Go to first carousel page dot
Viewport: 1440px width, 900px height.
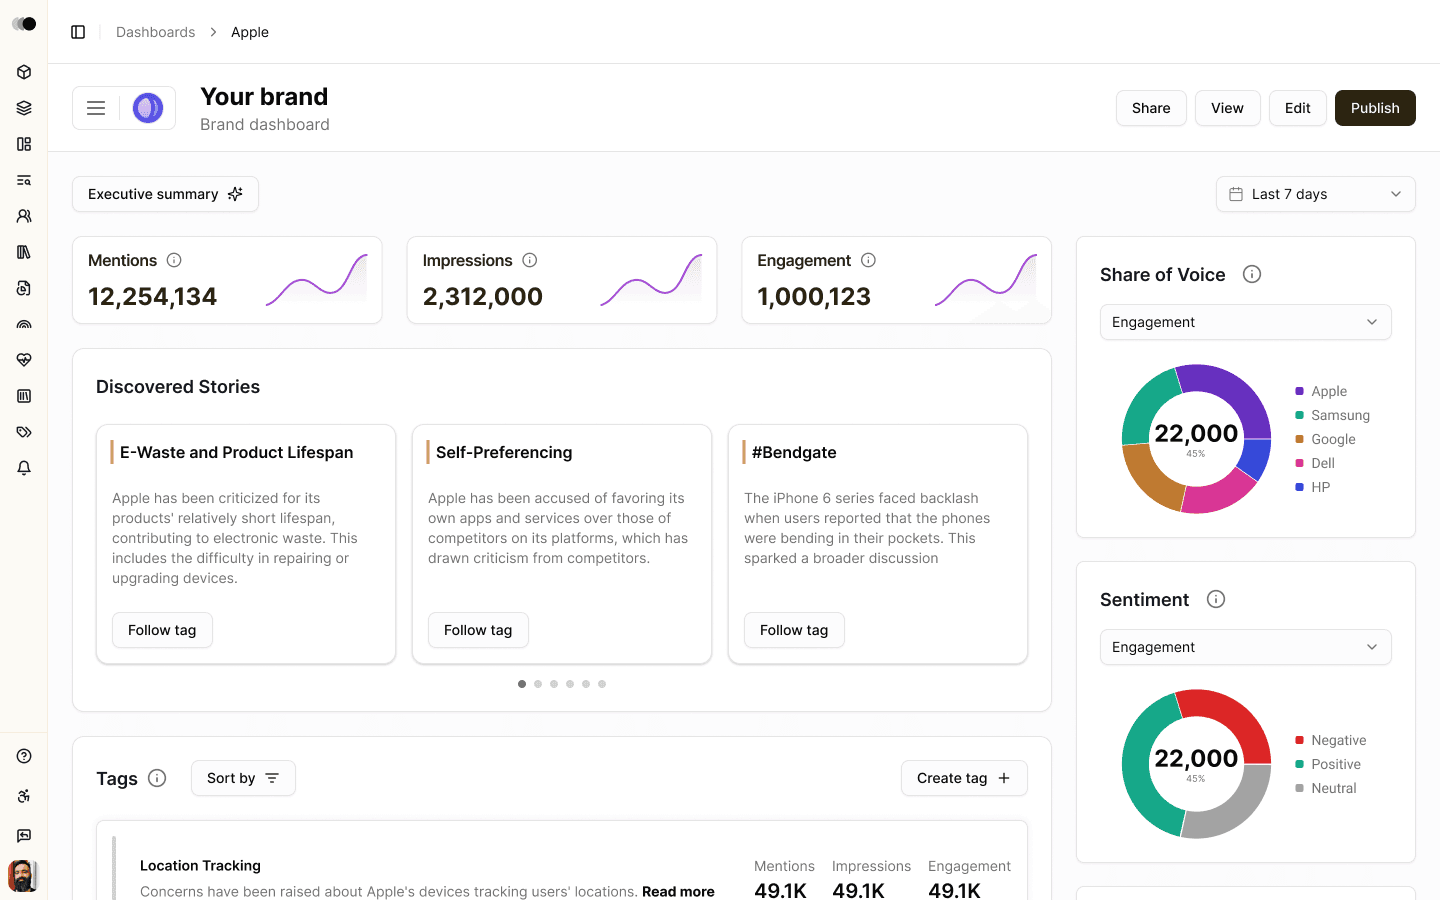pos(522,684)
